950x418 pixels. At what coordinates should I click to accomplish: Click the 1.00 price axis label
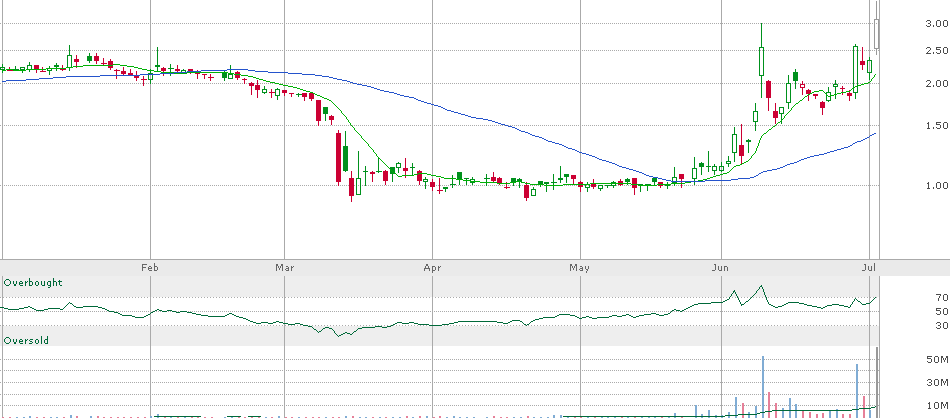937,185
